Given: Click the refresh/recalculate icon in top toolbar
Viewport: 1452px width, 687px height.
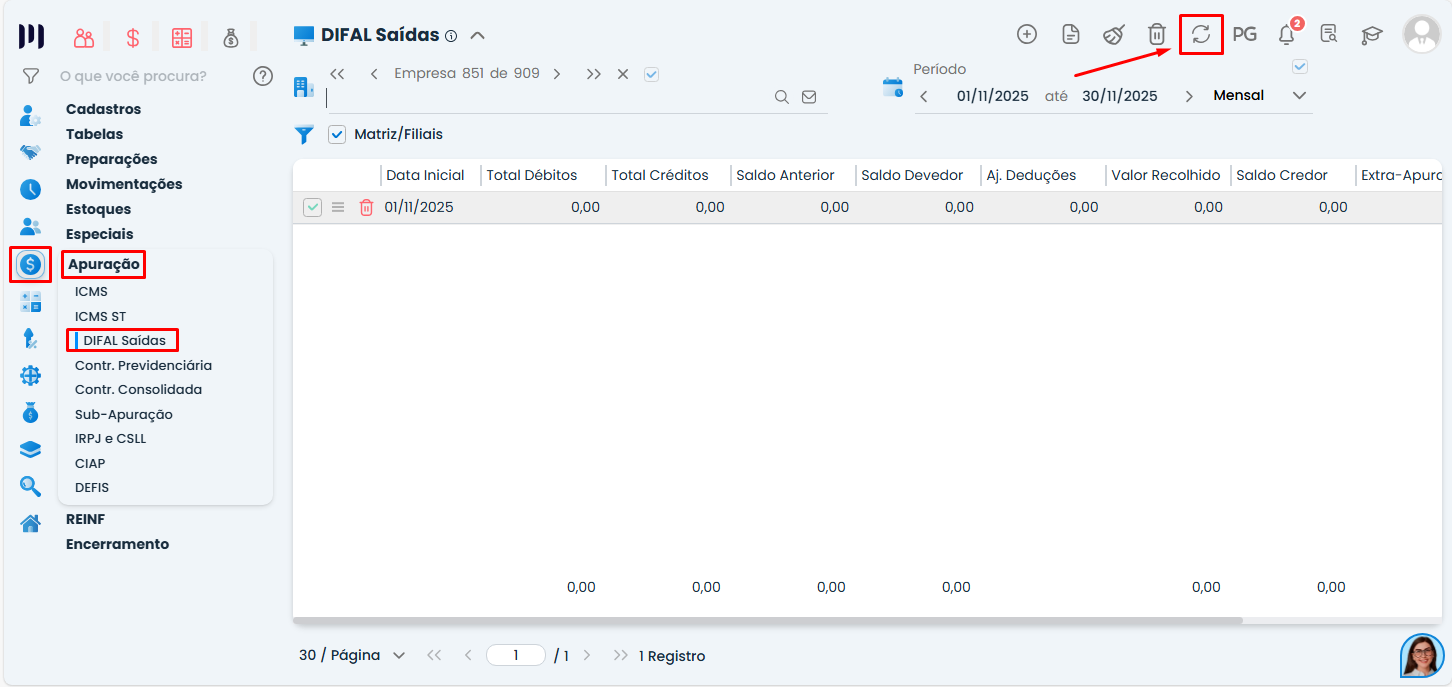Looking at the screenshot, I should [x=1201, y=34].
